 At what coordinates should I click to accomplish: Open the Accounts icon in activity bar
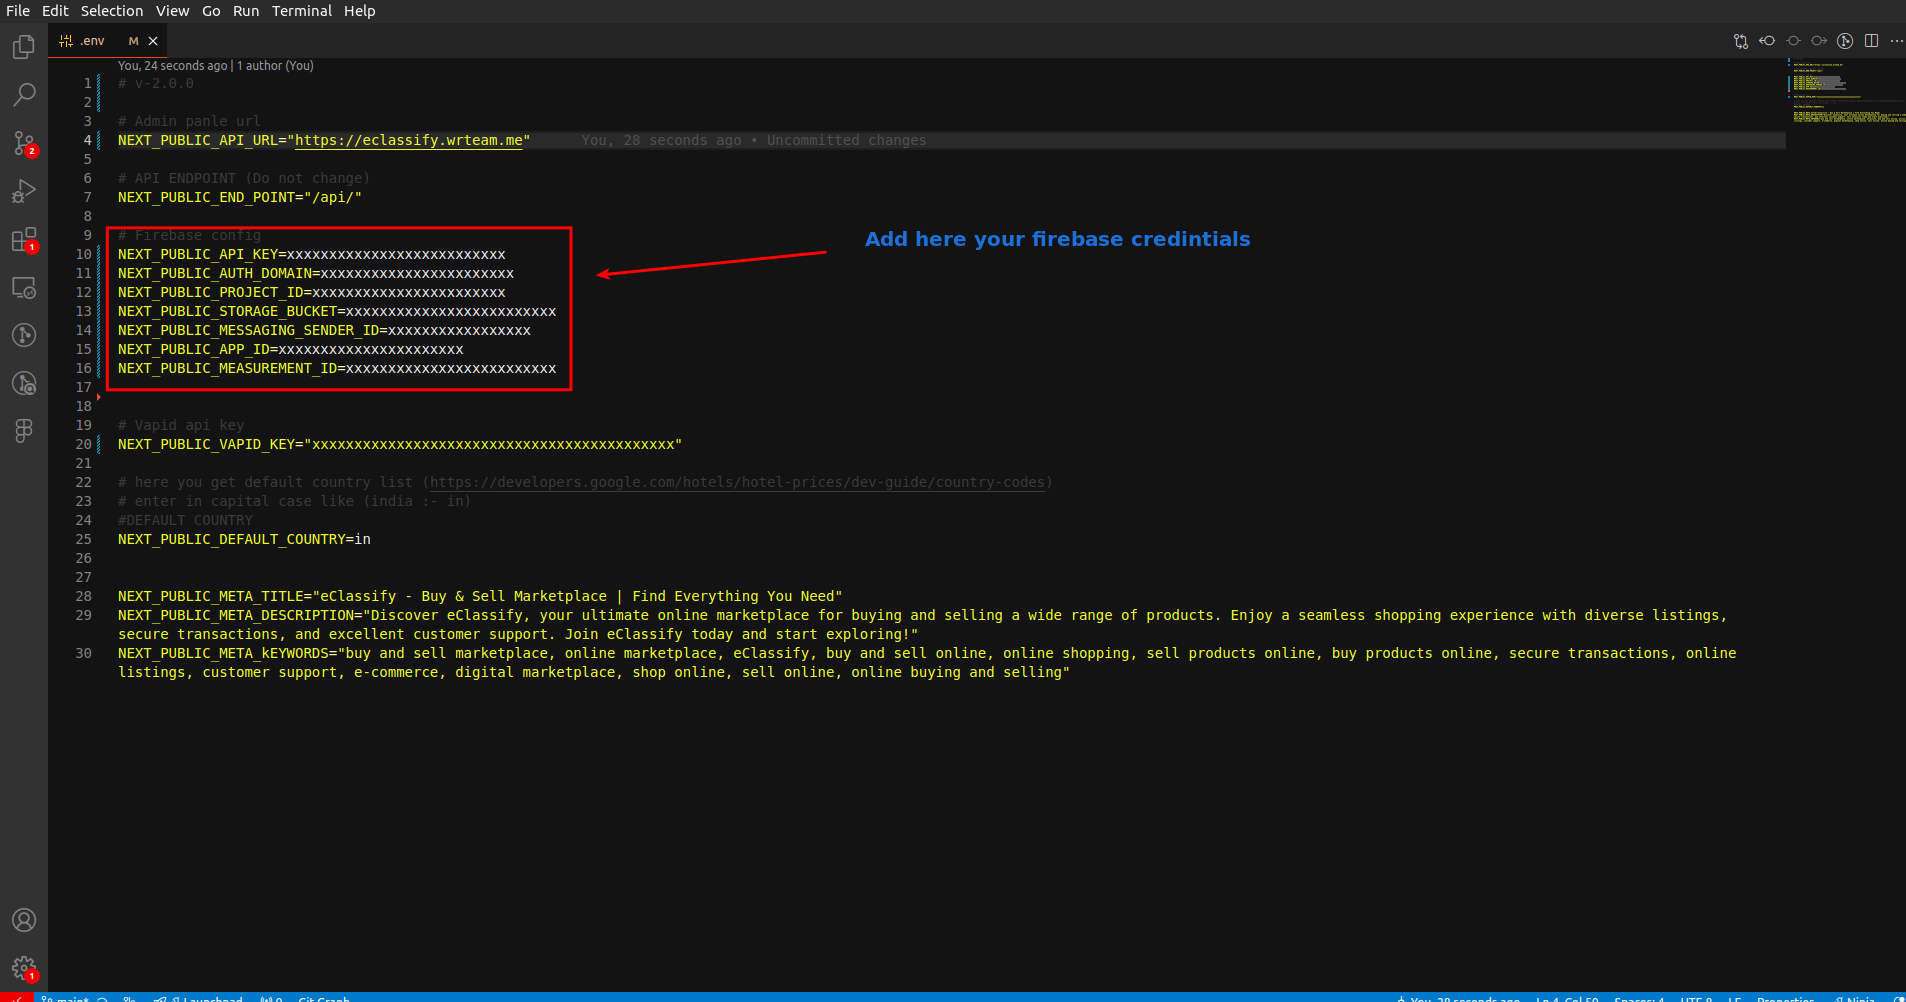click(x=23, y=920)
